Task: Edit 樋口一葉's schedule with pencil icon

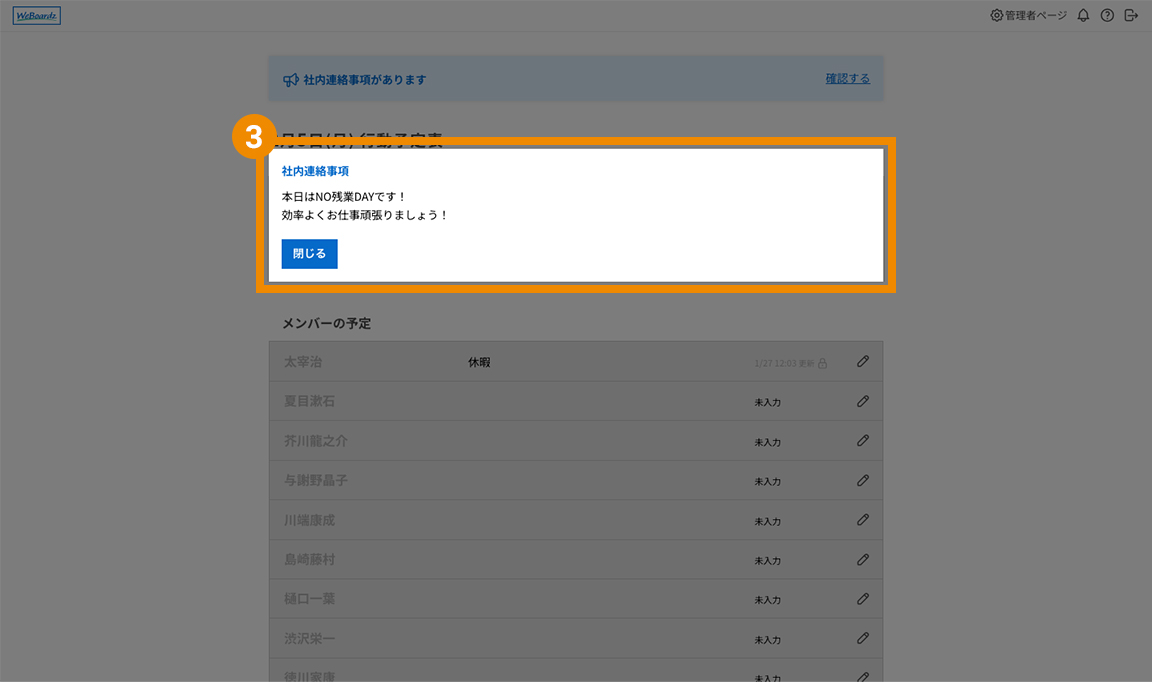Action: tap(863, 599)
